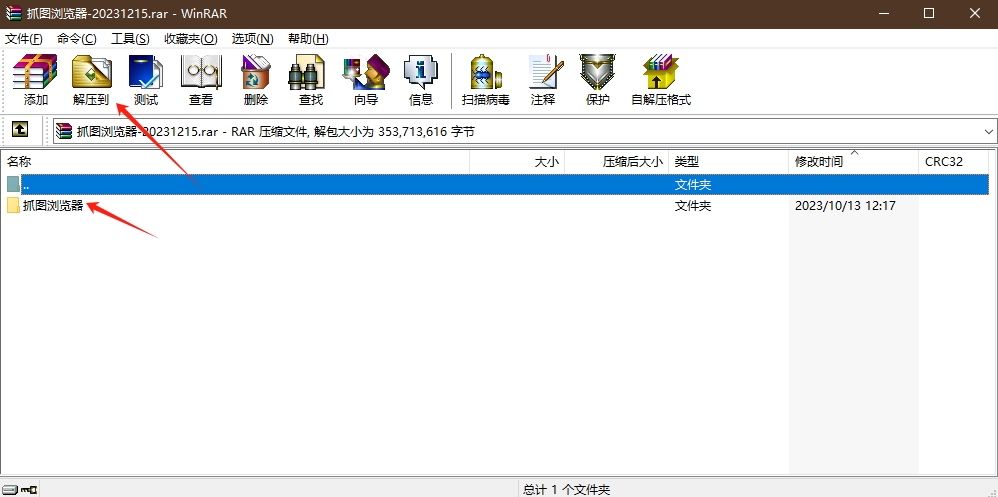Click the 2023/10/13 12:17 date cell
The width and height of the screenshot is (998, 497).
(845, 206)
